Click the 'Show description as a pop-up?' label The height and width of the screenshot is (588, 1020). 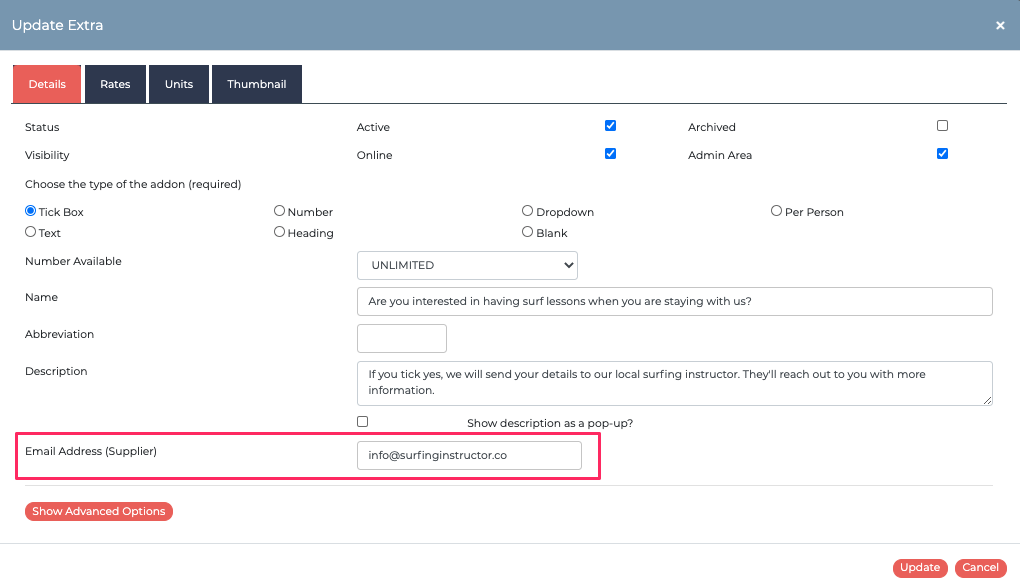[x=550, y=423]
